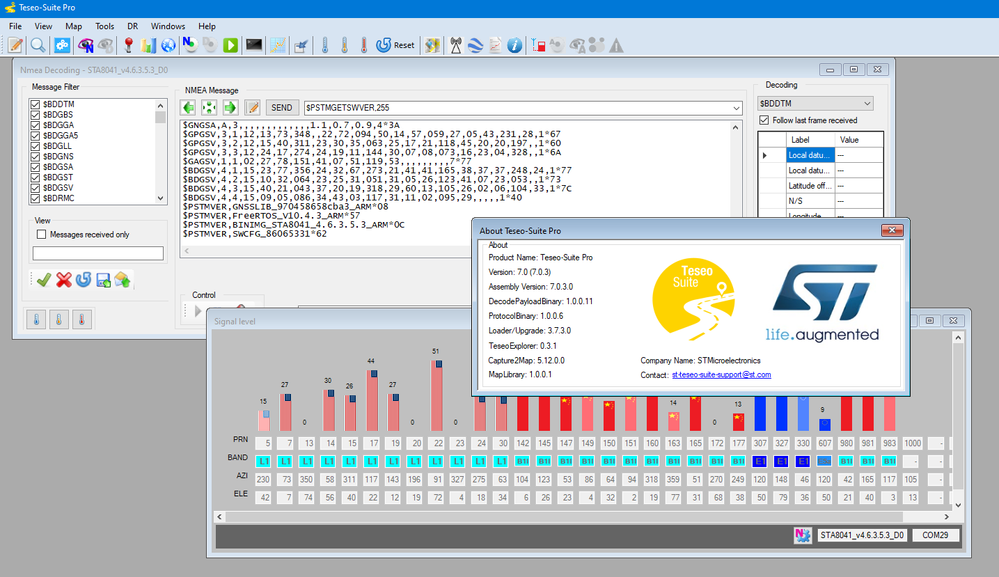Expand the NMEA command combo box arrow
Image resolution: width=999 pixels, height=577 pixels.
tap(737, 108)
